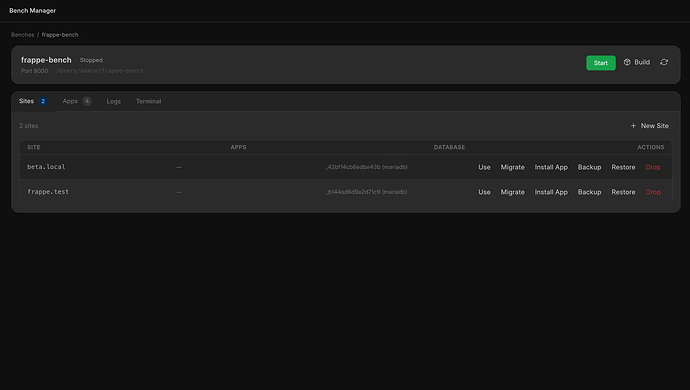690x390 pixels.
Task: Start the frappe-bench server
Action: pos(601,63)
